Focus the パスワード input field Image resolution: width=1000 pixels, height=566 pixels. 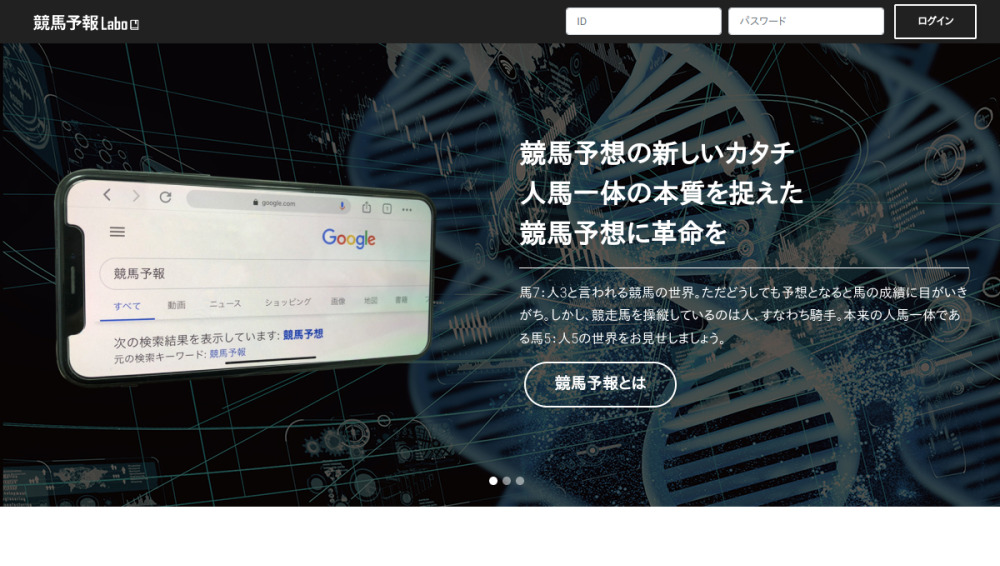click(806, 21)
